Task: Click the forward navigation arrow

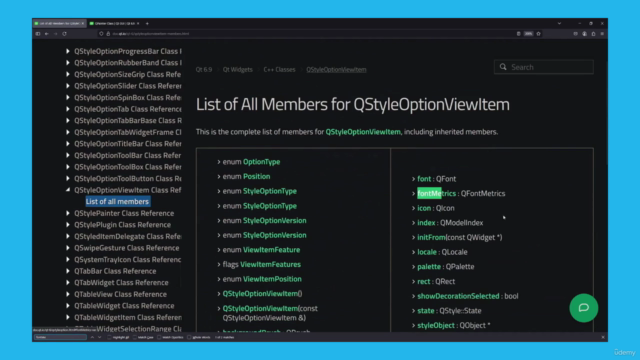Action: [56, 34]
